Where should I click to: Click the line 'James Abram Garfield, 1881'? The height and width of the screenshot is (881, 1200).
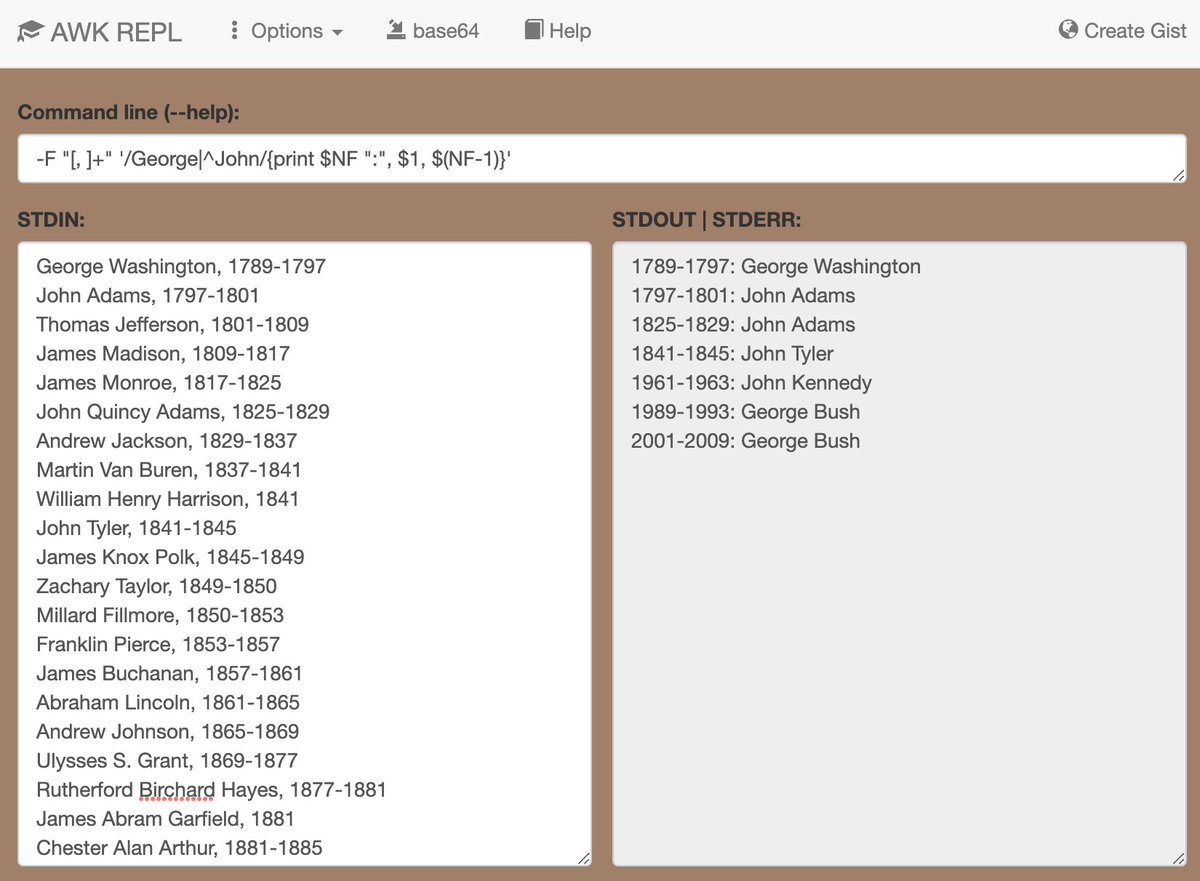pyautogui.click(x=166, y=817)
